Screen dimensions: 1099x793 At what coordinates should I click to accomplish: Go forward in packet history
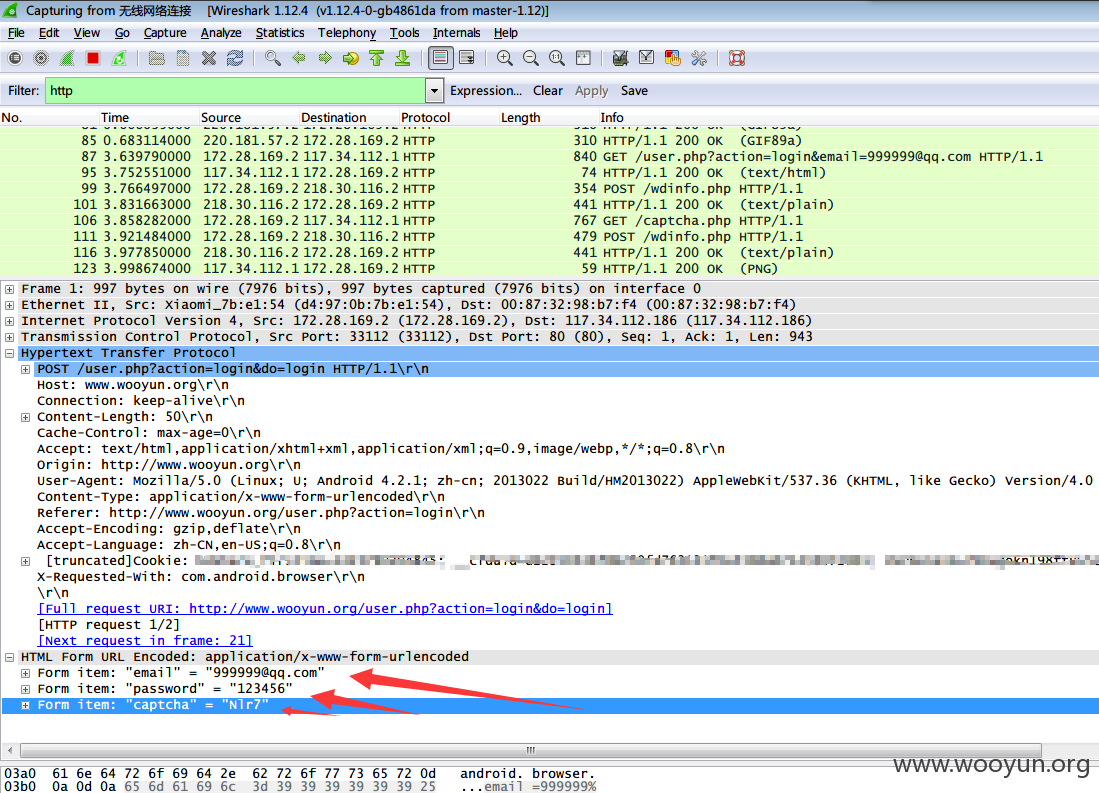click(325, 58)
